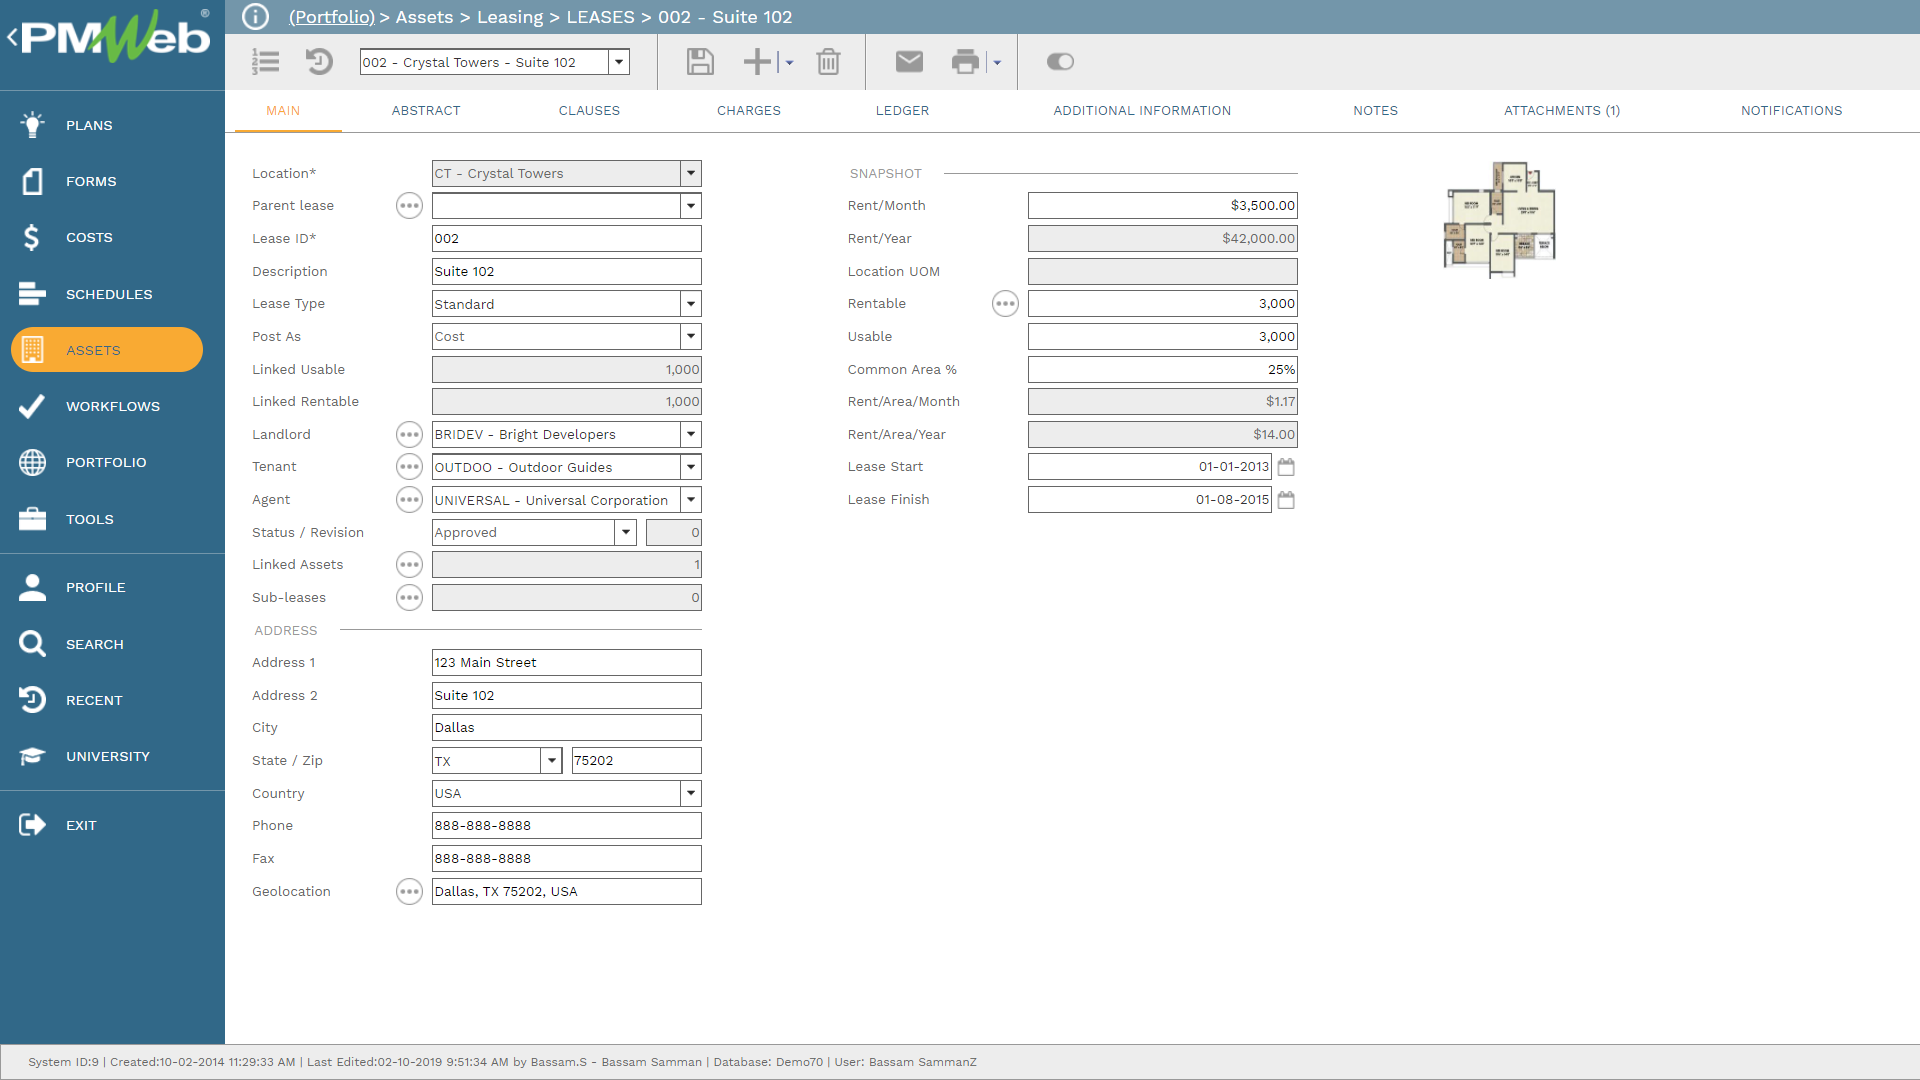1920x1080 pixels.
Task: Flip the toolbar toggle switch
Action: coord(1060,61)
